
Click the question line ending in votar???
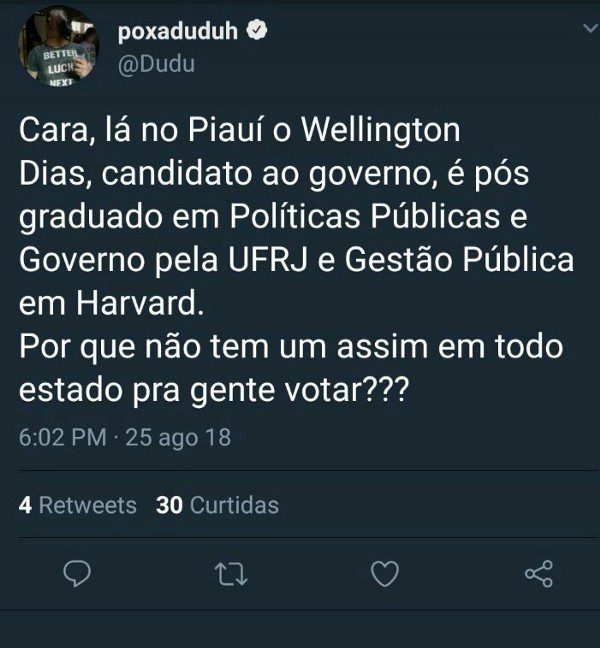tap(291, 368)
